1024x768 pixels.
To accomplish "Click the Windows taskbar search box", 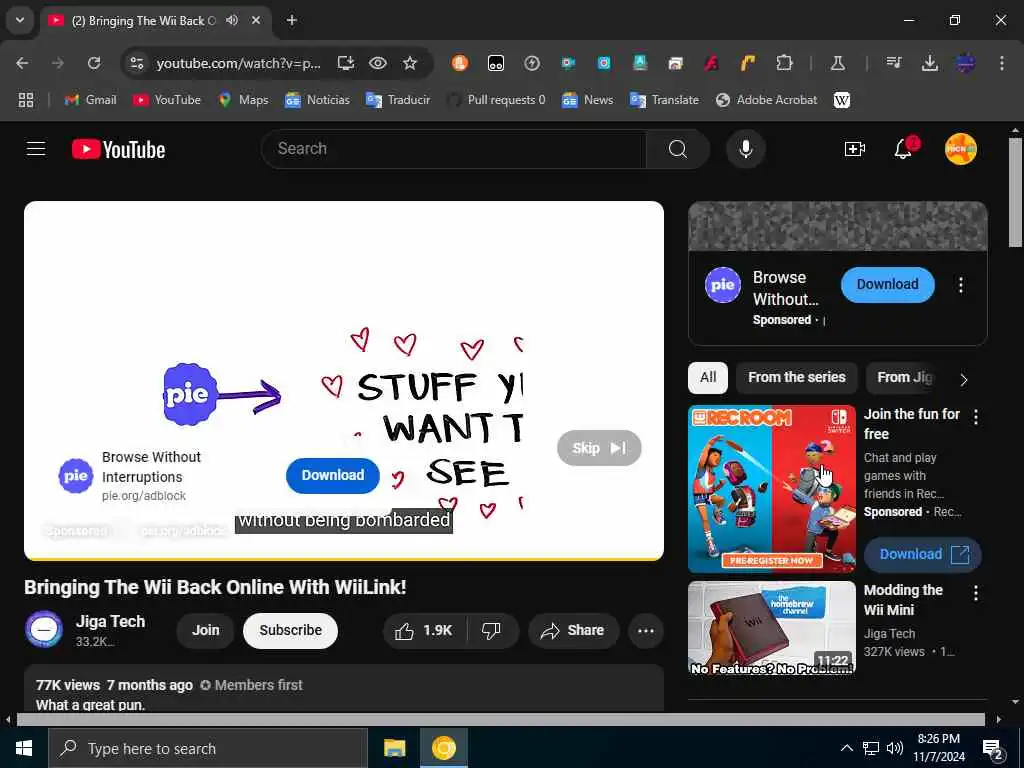I will tap(208, 748).
